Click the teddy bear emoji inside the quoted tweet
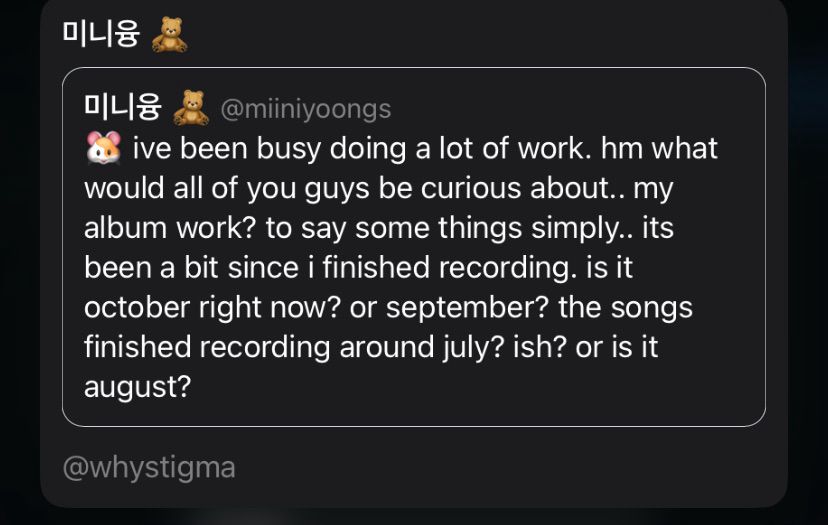This screenshot has width=828, height=525. click(190, 107)
